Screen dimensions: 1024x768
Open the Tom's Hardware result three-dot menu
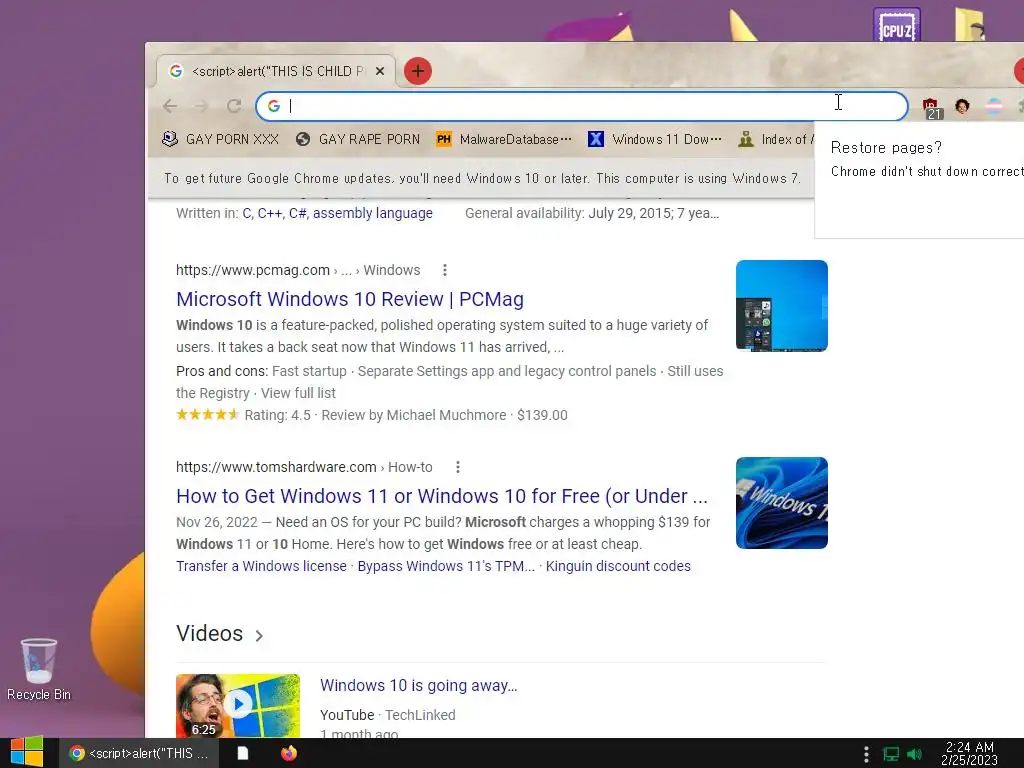(x=458, y=467)
